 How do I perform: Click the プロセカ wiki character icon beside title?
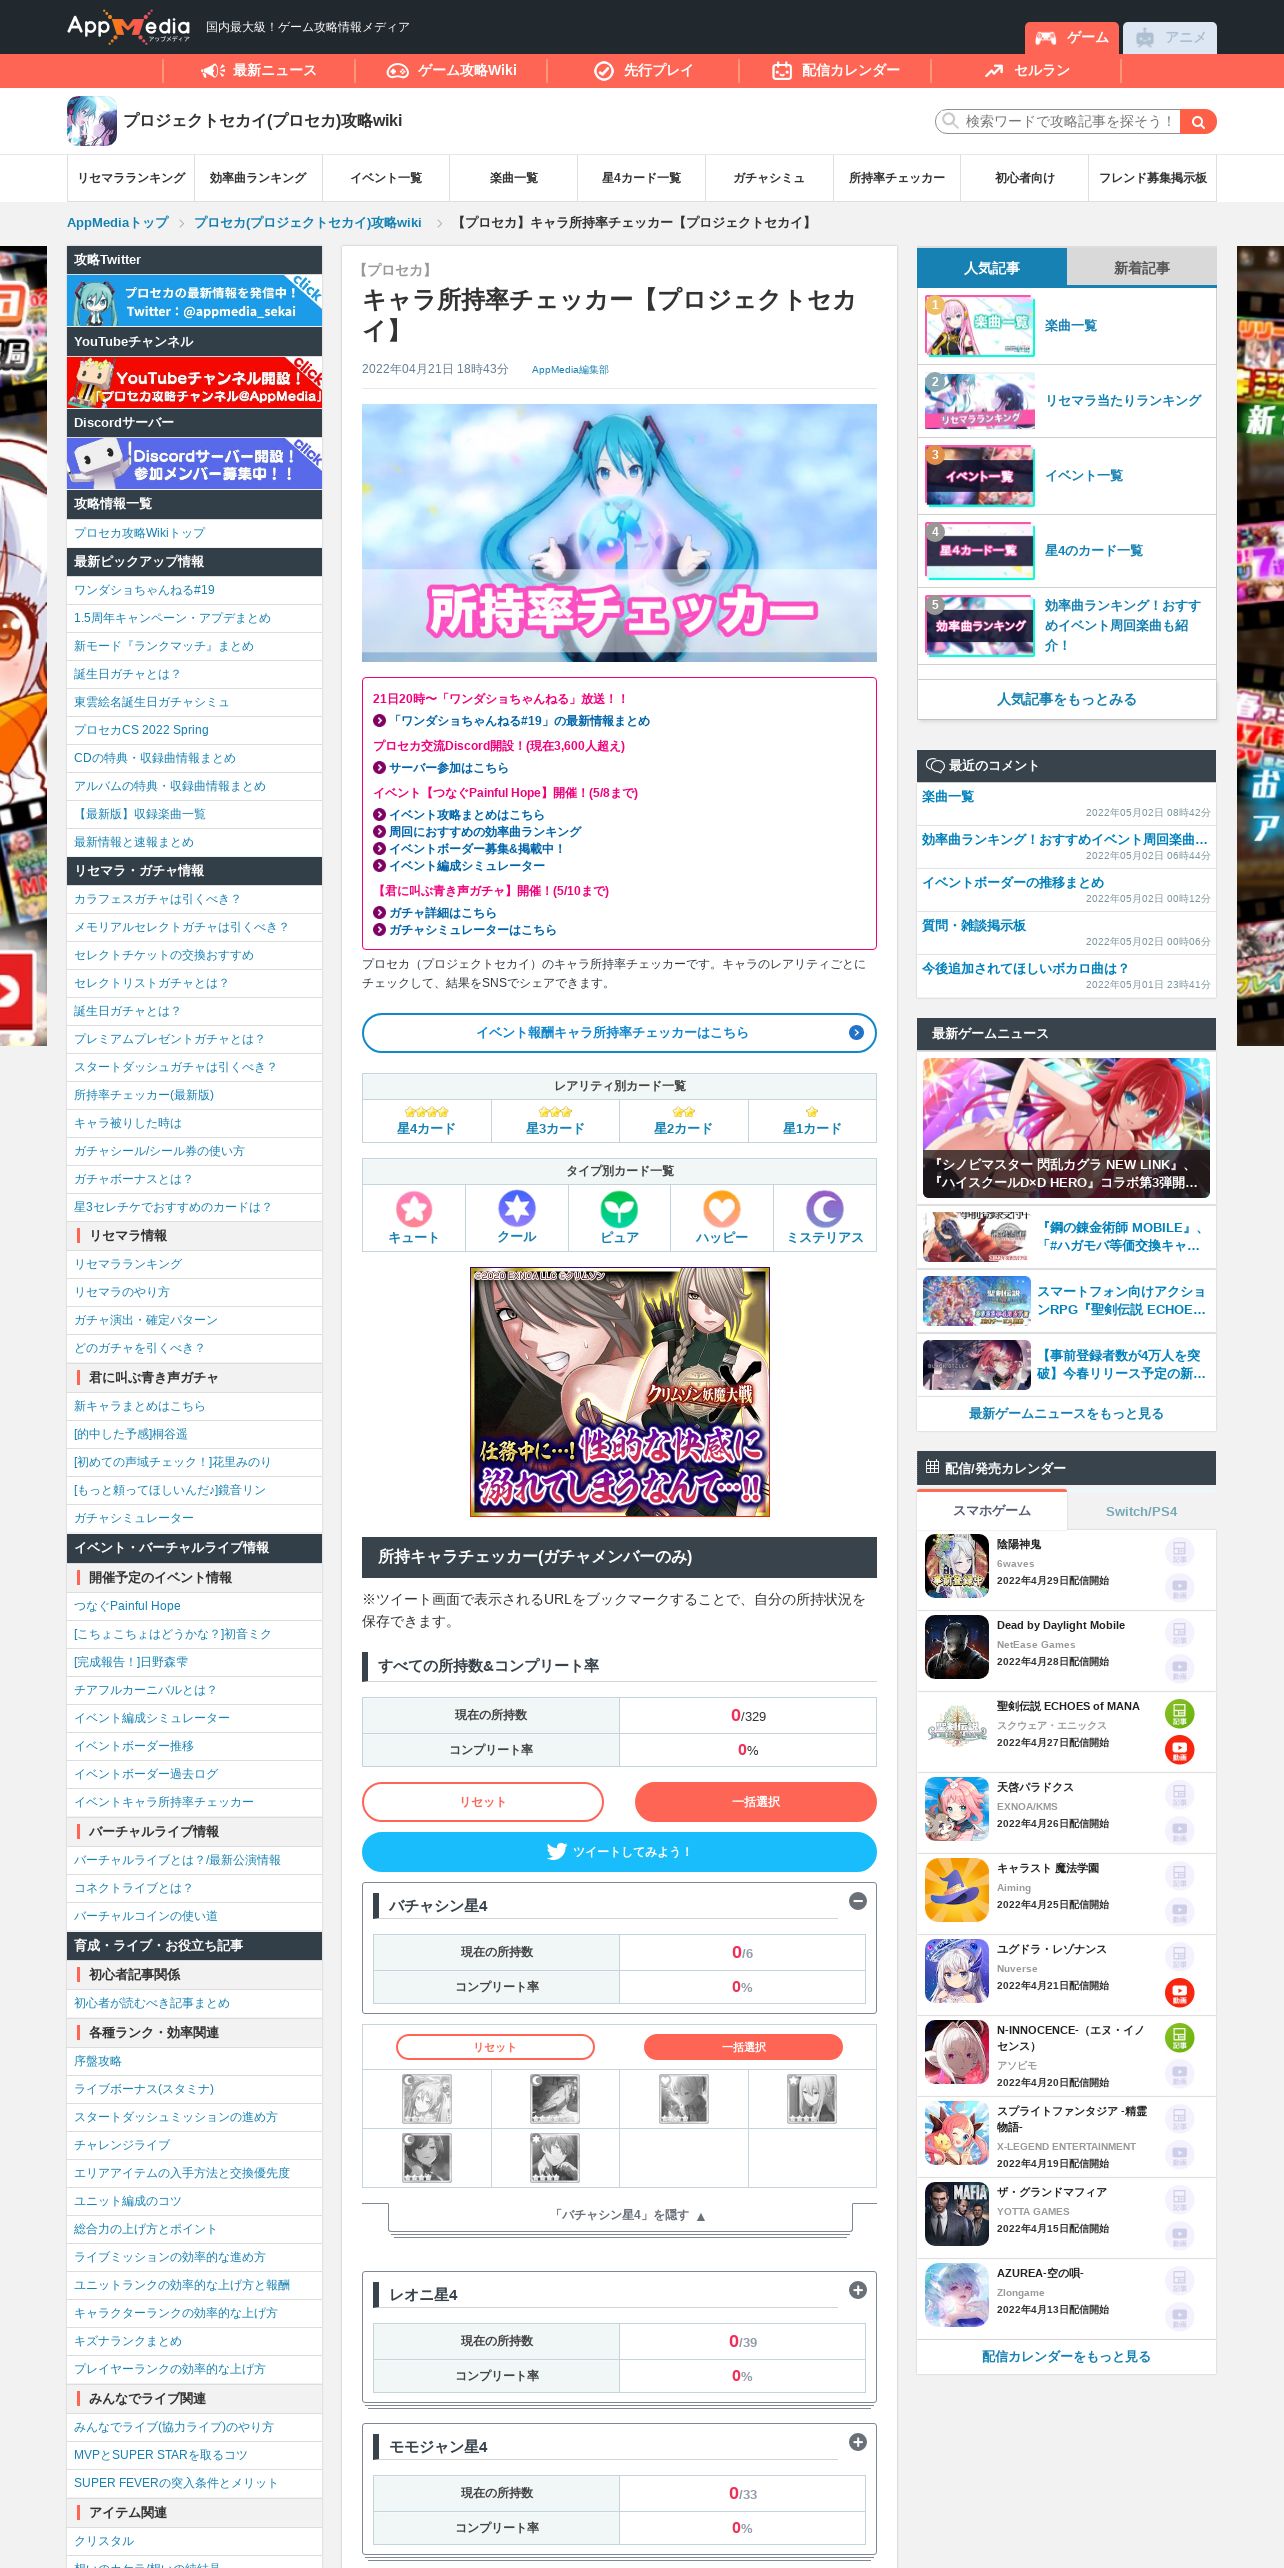[92, 121]
